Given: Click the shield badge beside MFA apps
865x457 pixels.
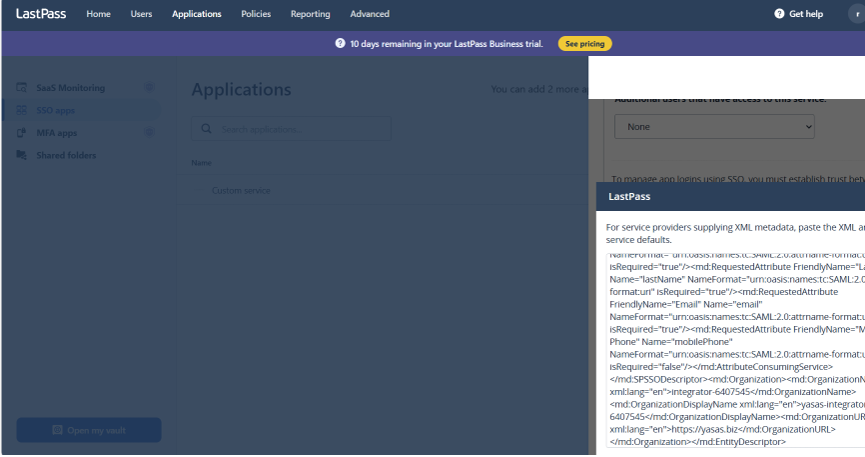Looking at the screenshot, I should (x=149, y=133).
